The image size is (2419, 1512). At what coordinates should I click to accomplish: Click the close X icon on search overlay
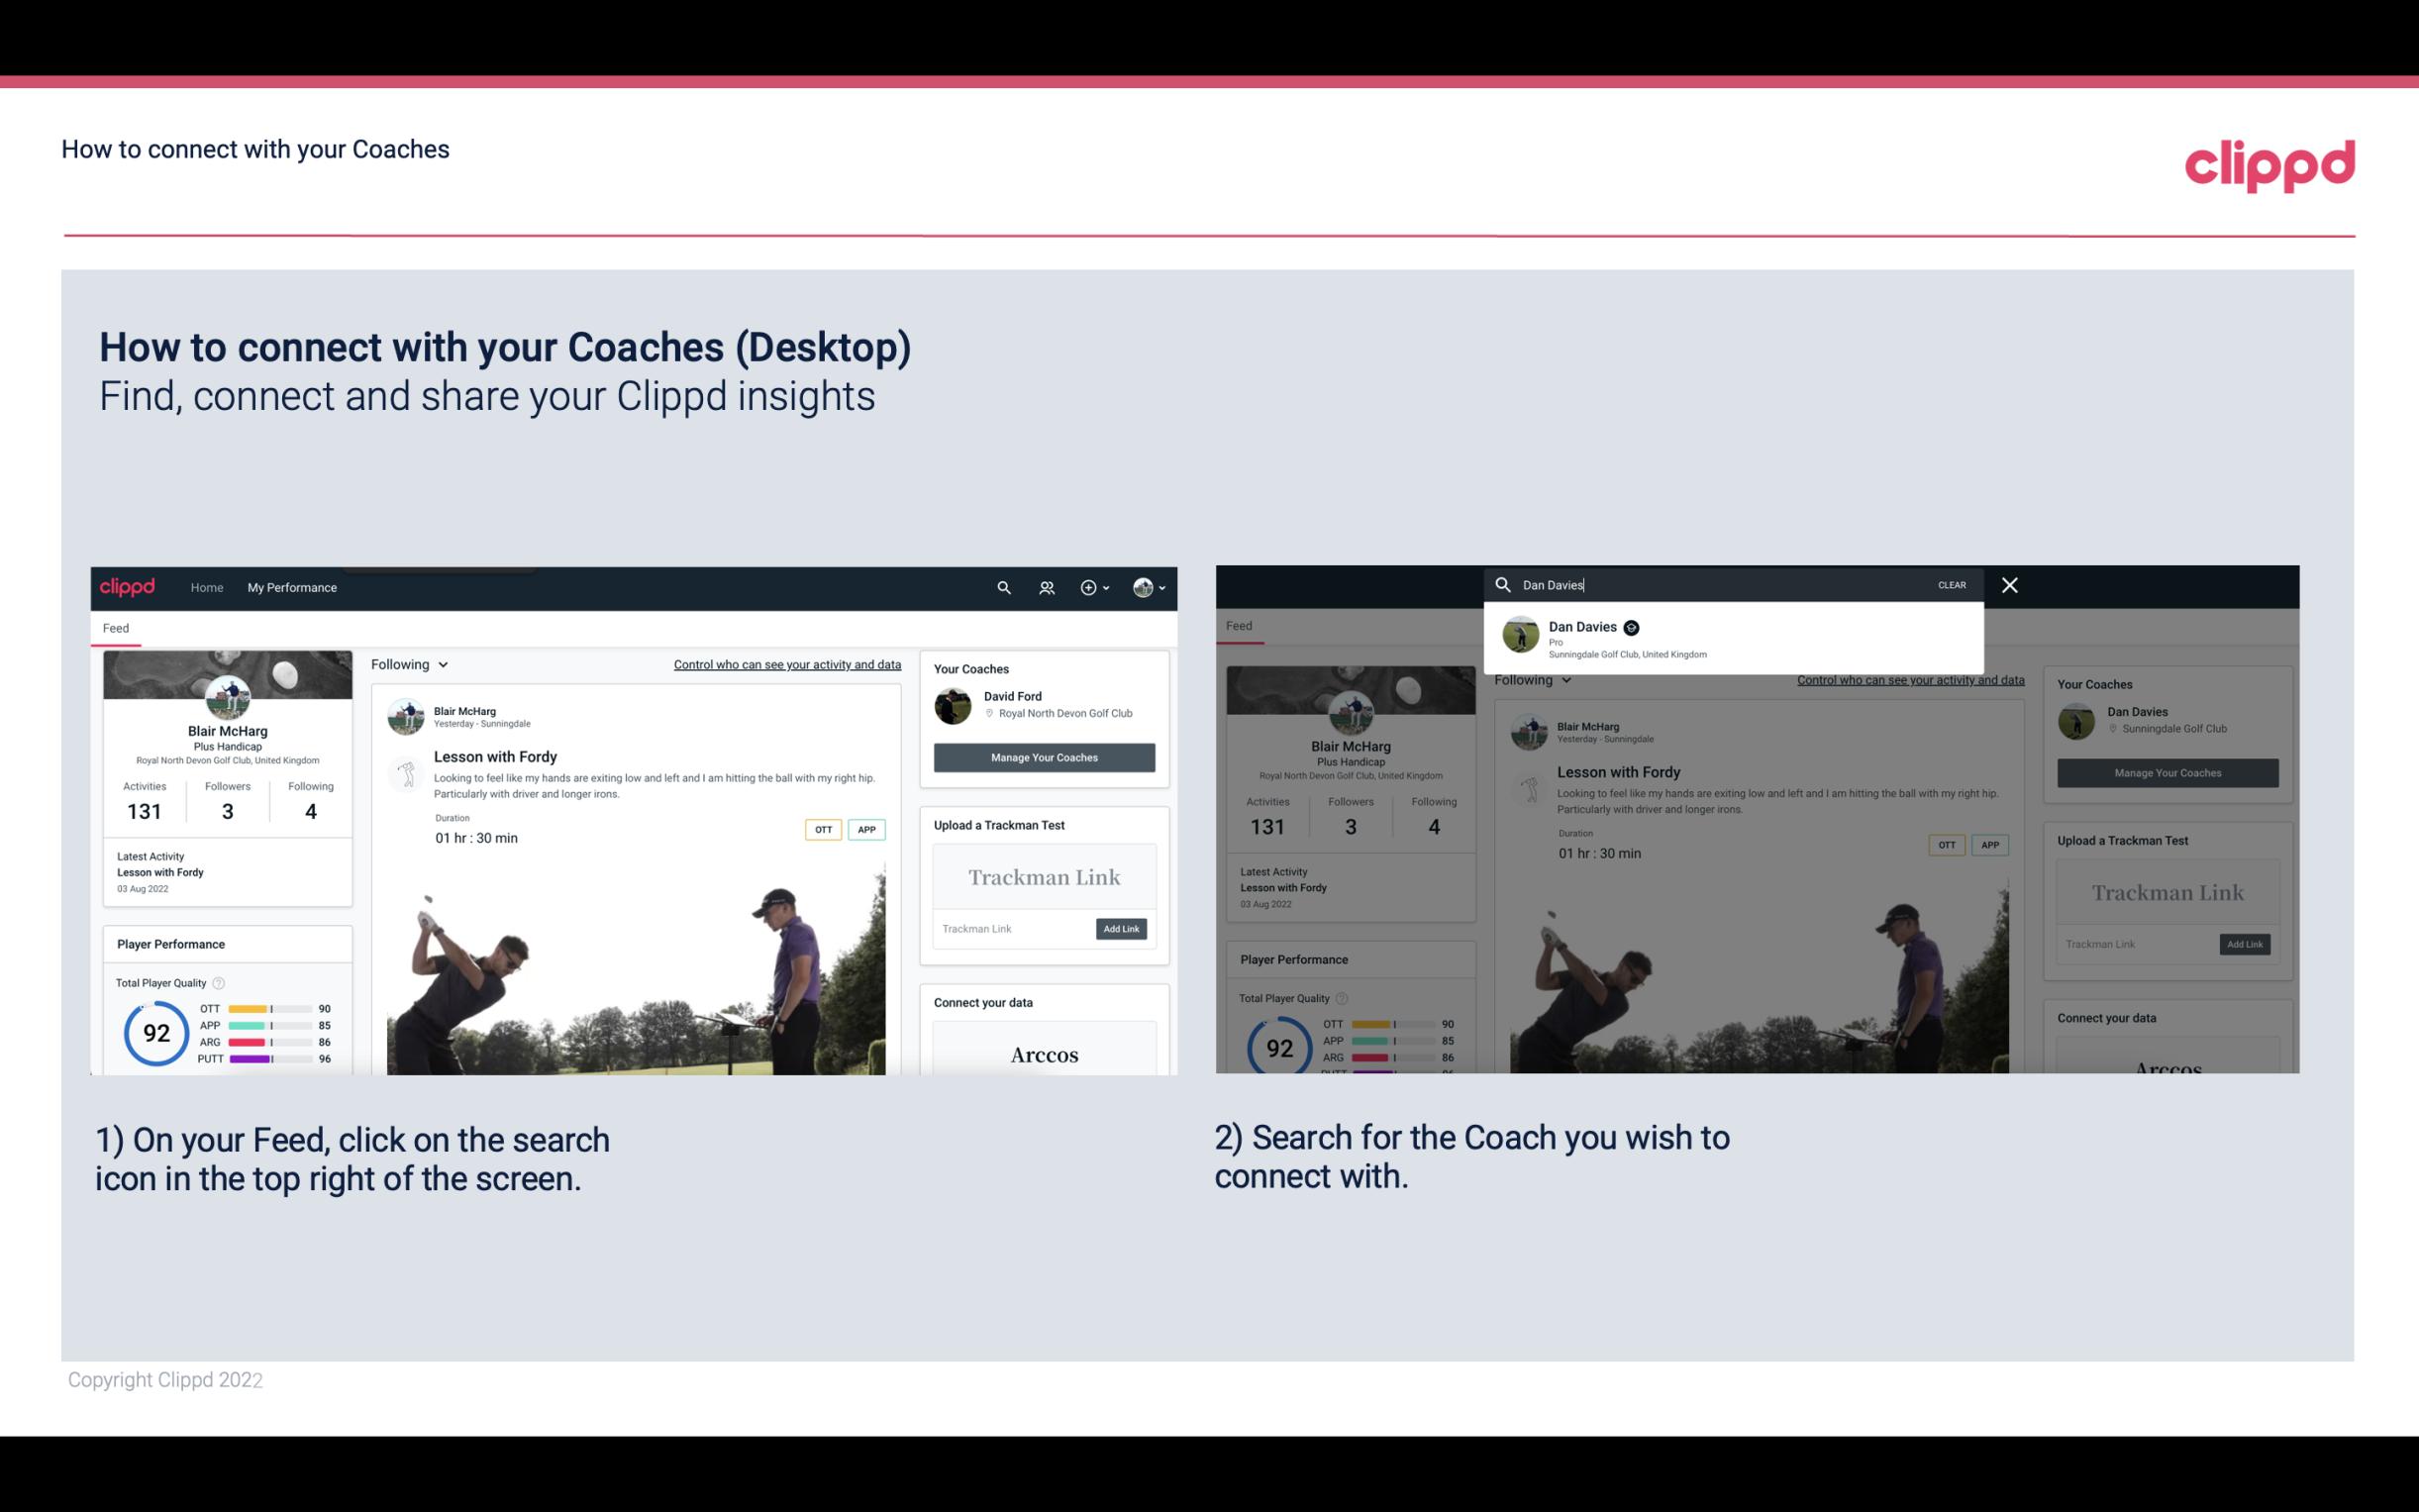(x=2010, y=583)
